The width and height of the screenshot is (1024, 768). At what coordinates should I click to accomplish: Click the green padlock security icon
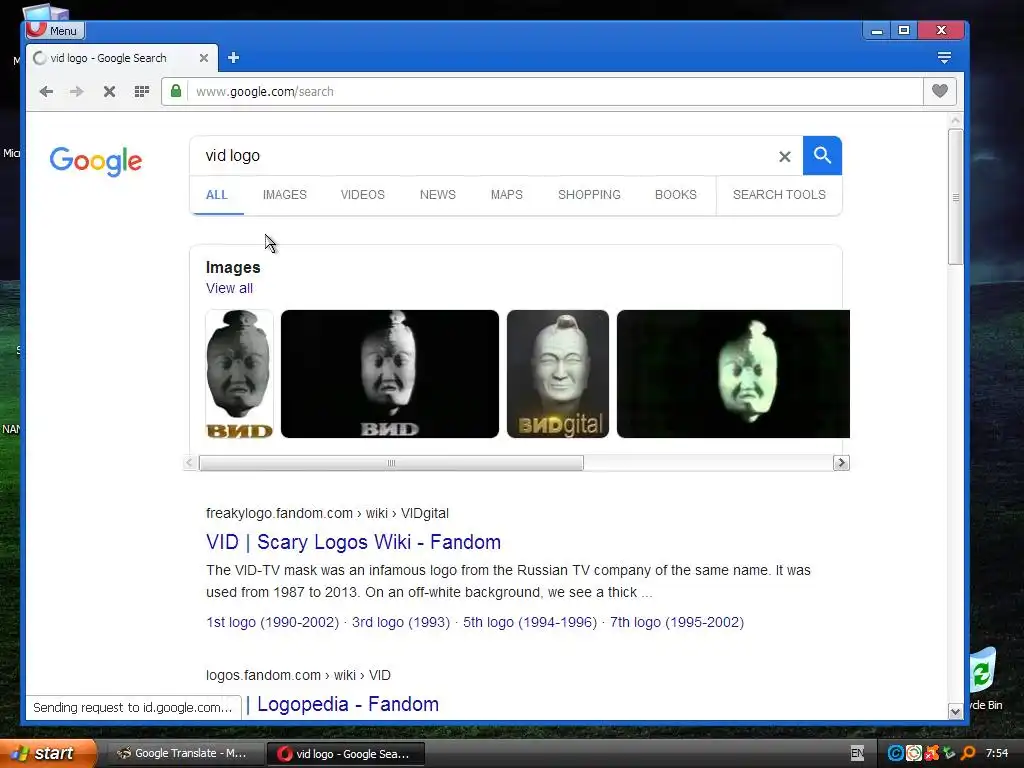coord(176,91)
